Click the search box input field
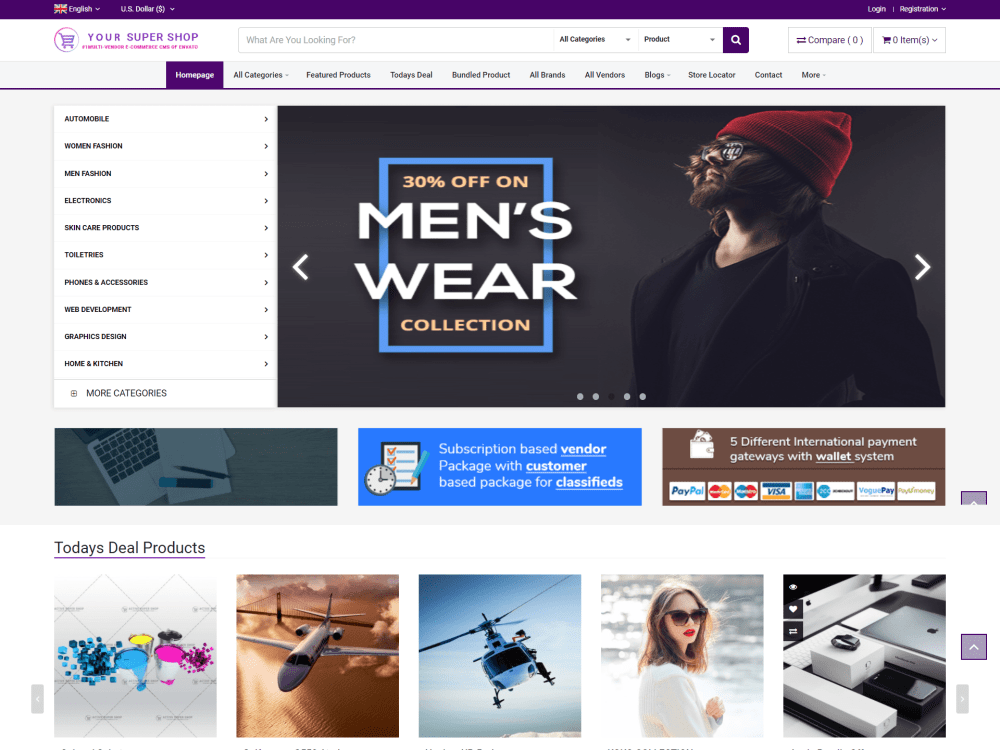Screen dimensions: 1000x750 (395, 40)
